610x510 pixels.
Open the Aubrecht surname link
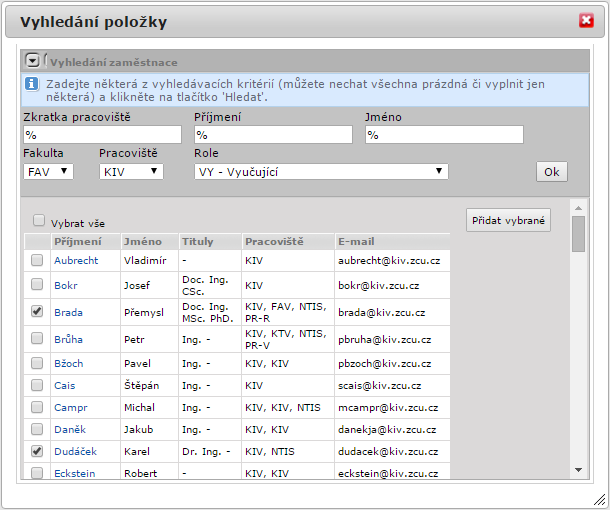click(x=76, y=260)
